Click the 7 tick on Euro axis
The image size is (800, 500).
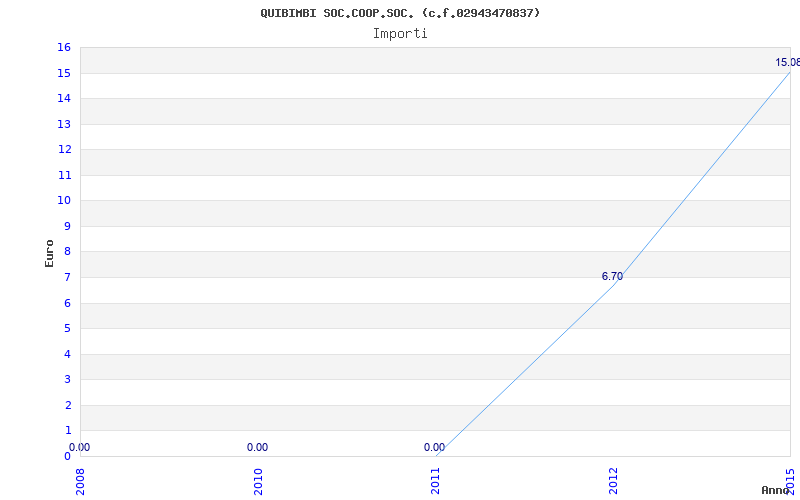[67, 278]
